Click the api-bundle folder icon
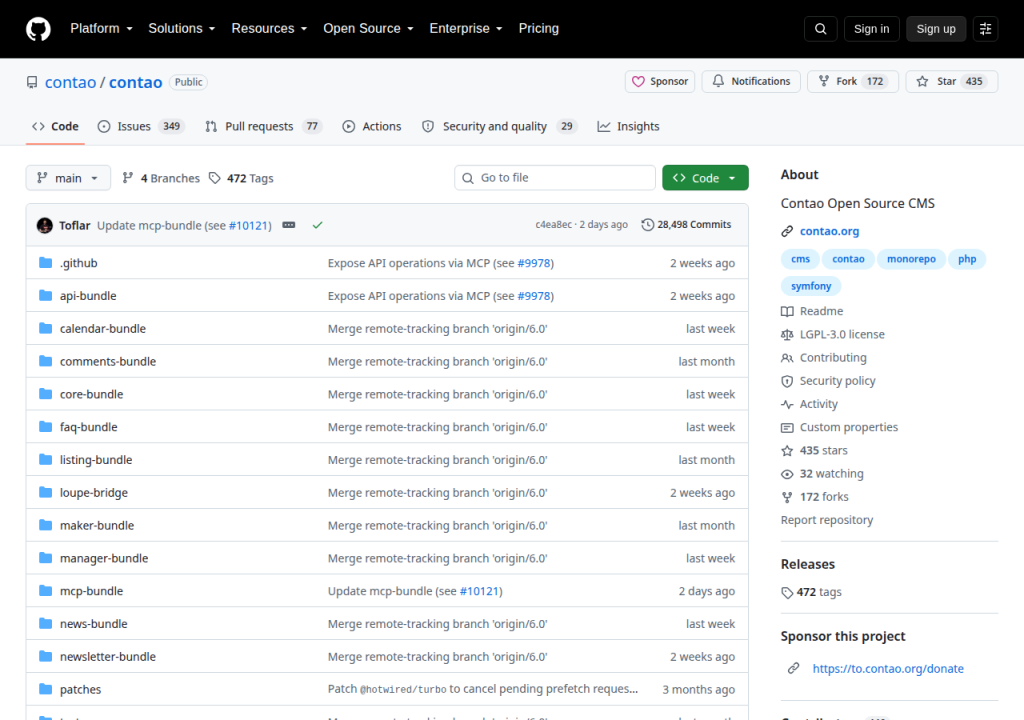Screen dimensions: 1024x720 [x=45, y=295]
